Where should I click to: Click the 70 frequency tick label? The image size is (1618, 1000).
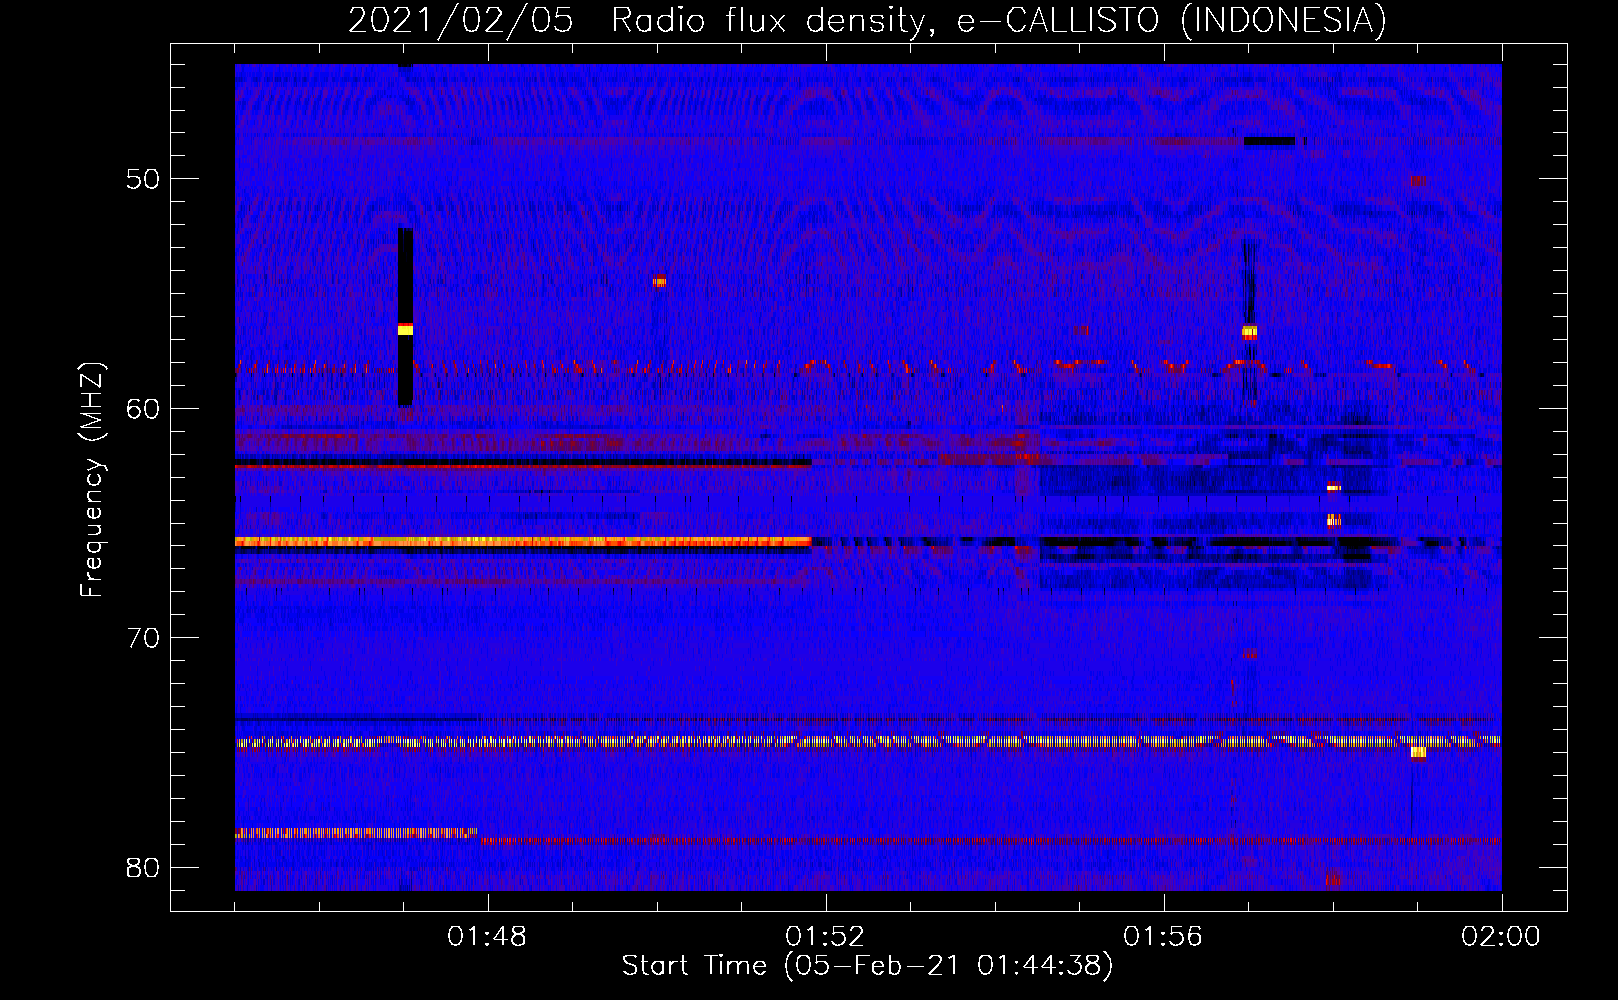[x=143, y=638]
